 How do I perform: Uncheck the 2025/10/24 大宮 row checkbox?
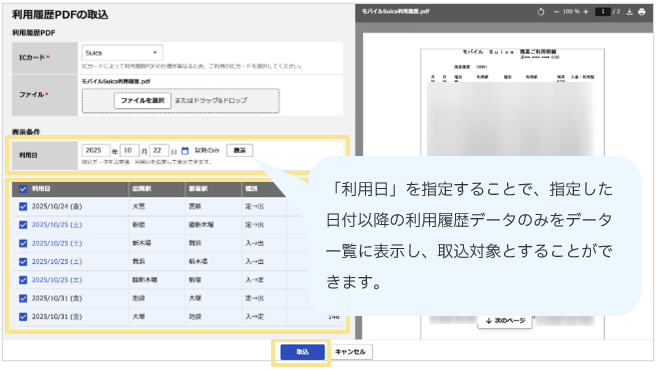click(23, 206)
